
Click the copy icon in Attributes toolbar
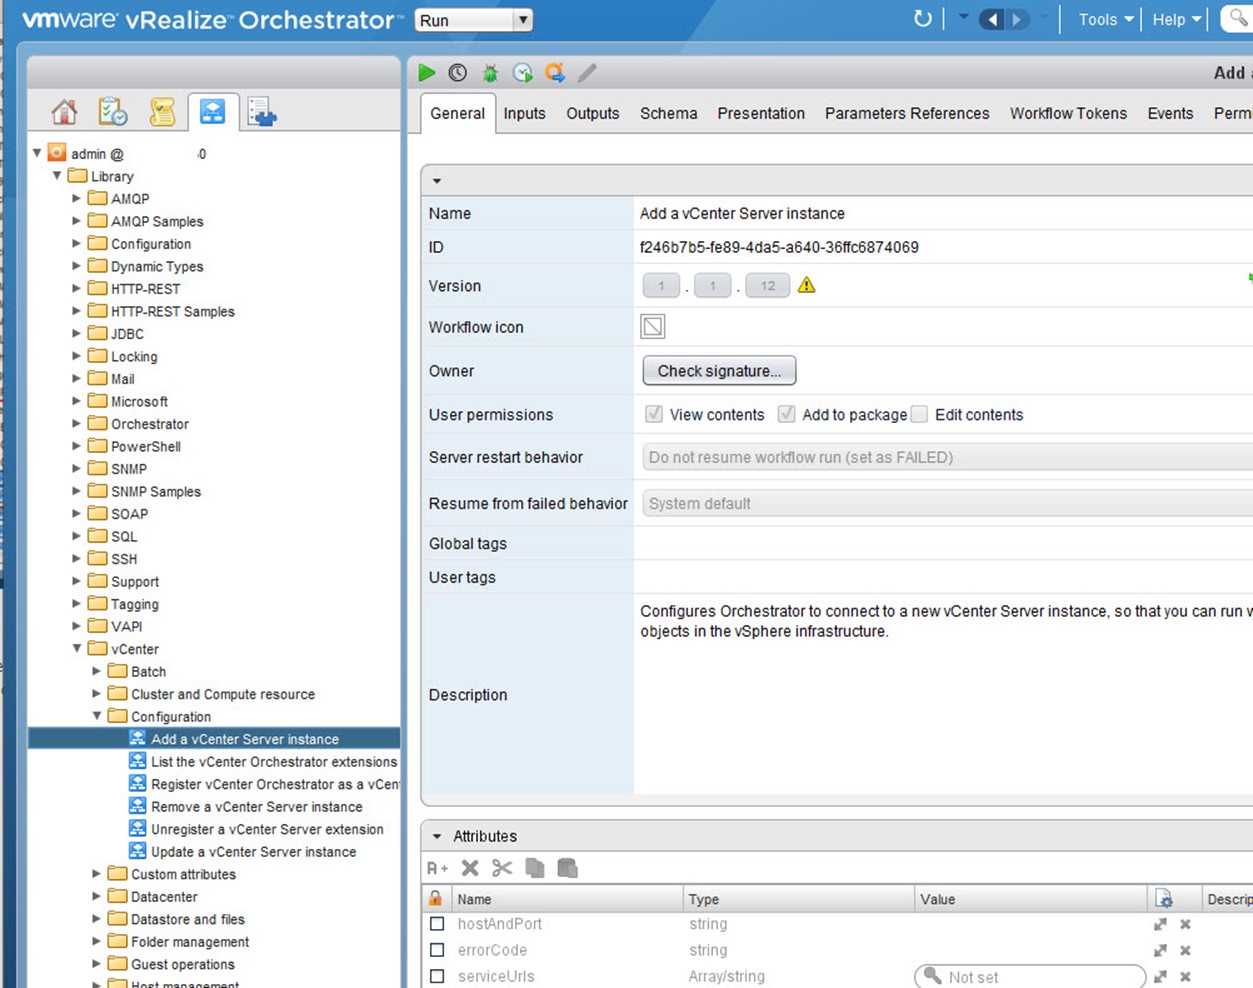point(535,868)
